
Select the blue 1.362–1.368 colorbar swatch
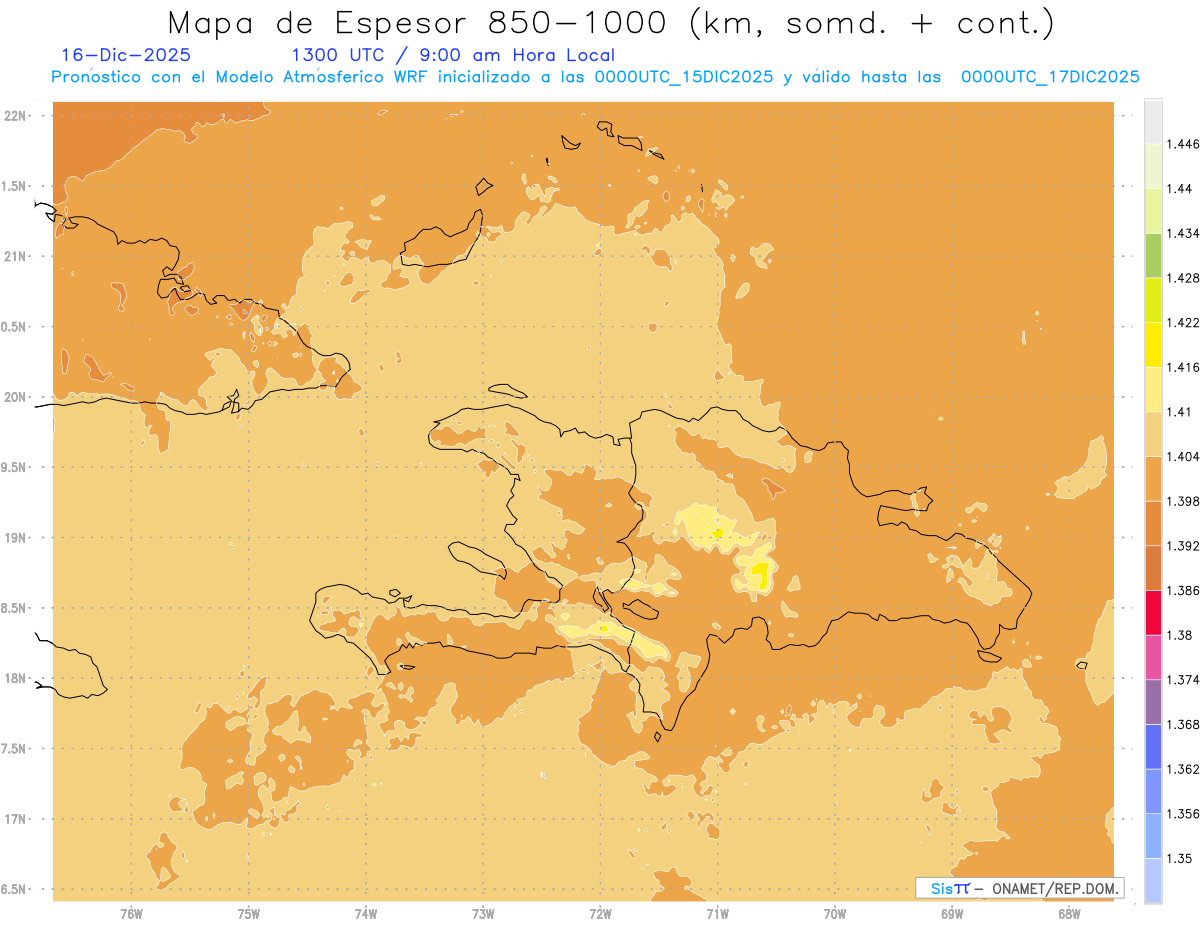coord(1153,747)
